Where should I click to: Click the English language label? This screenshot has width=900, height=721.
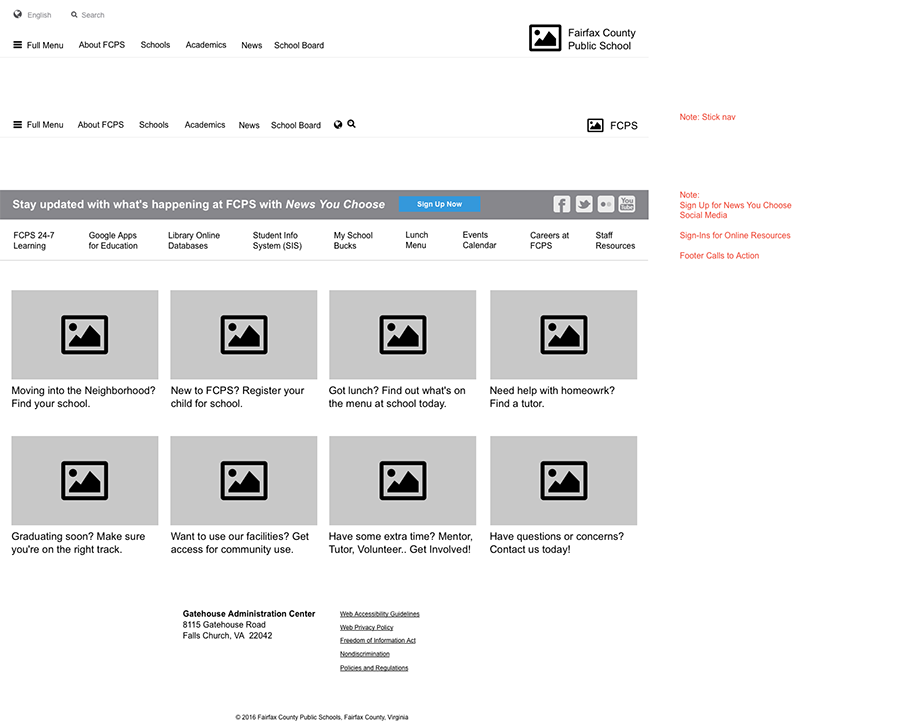[x=39, y=15]
